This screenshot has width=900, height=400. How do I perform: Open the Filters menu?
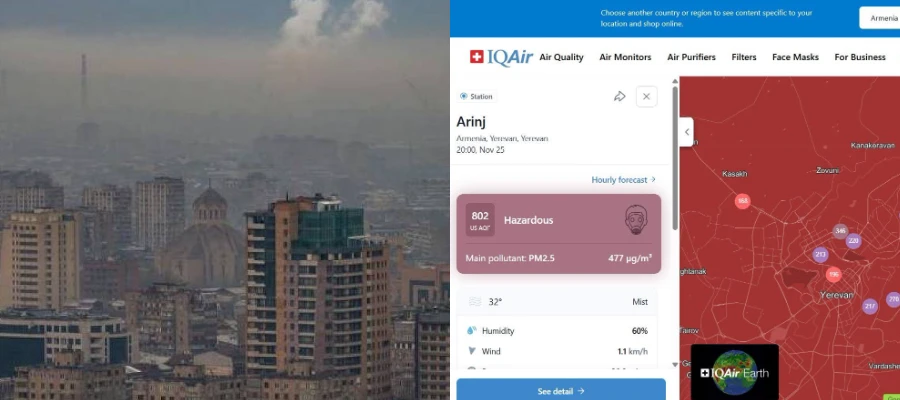pos(744,57)
